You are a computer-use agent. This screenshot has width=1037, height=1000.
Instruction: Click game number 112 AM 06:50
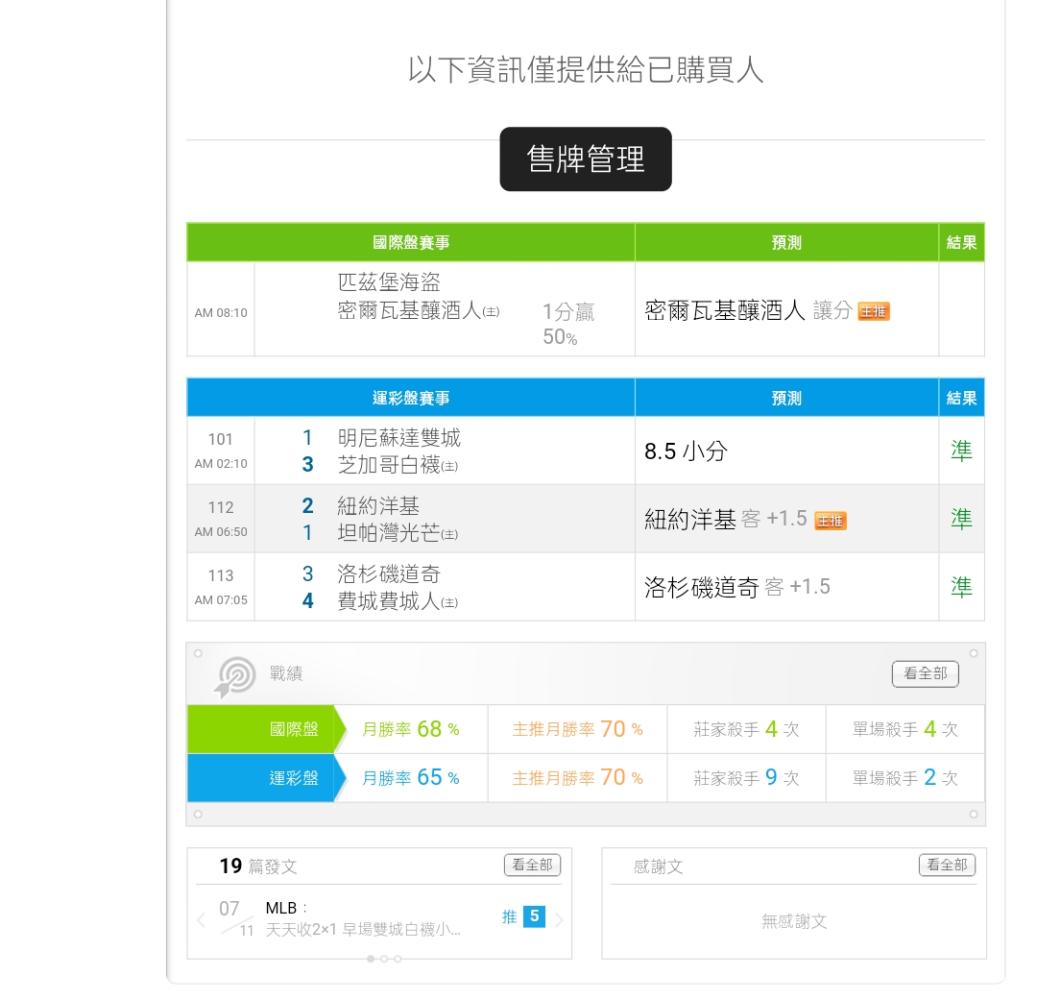point(221,519)
